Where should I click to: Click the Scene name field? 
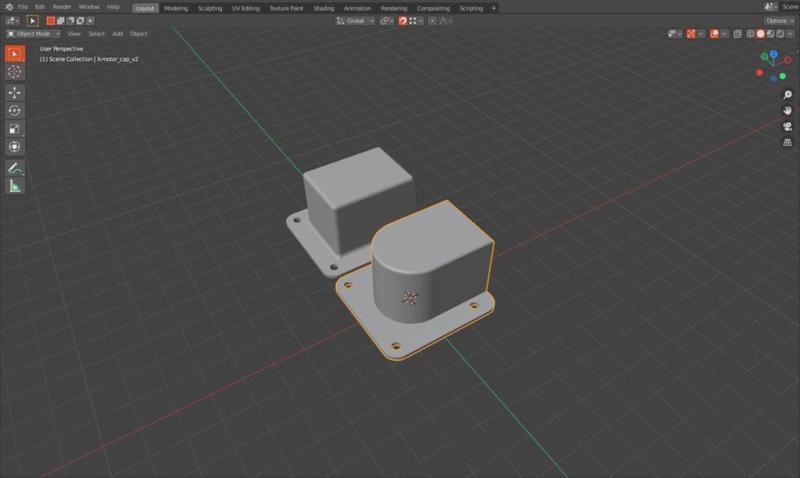click(x=790, y=7)
